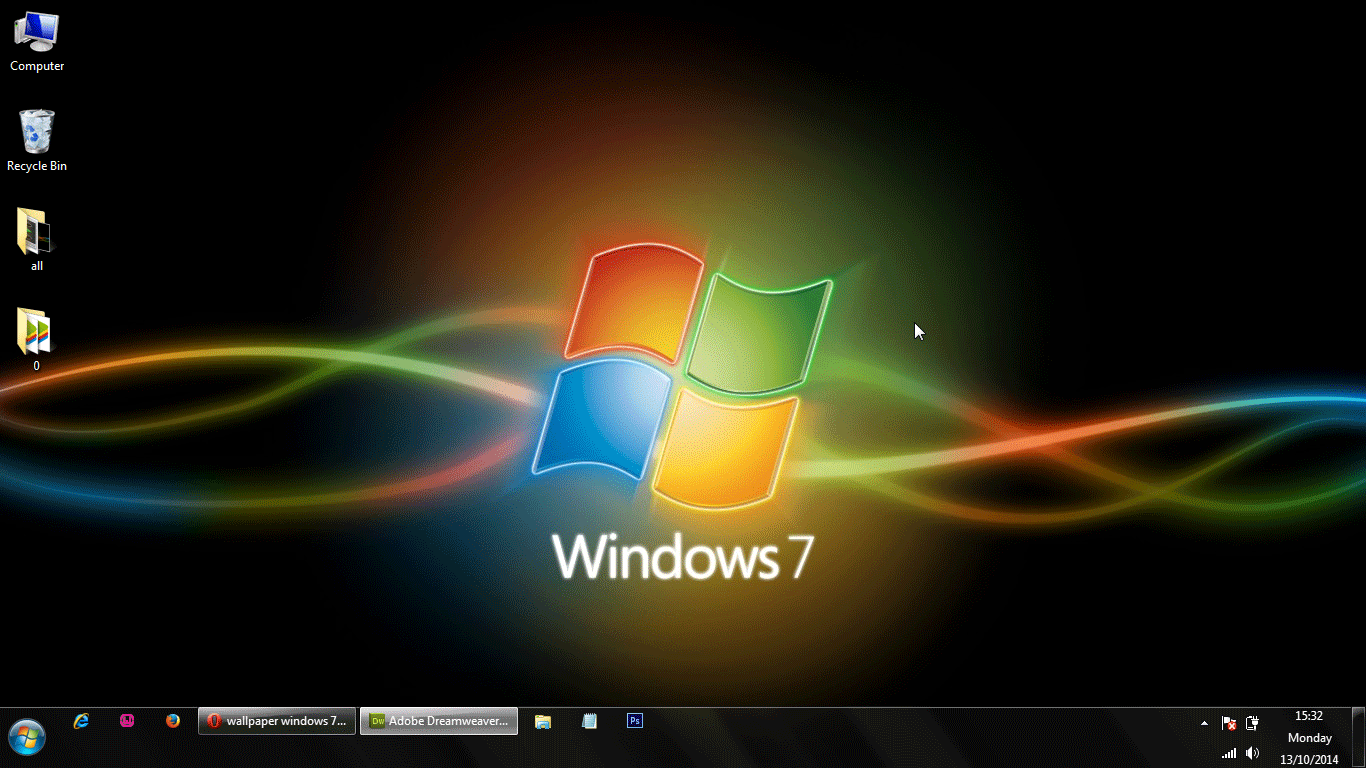
Task: Switch to the Adobe Dreamweaver window
Action: coord(439,721)
